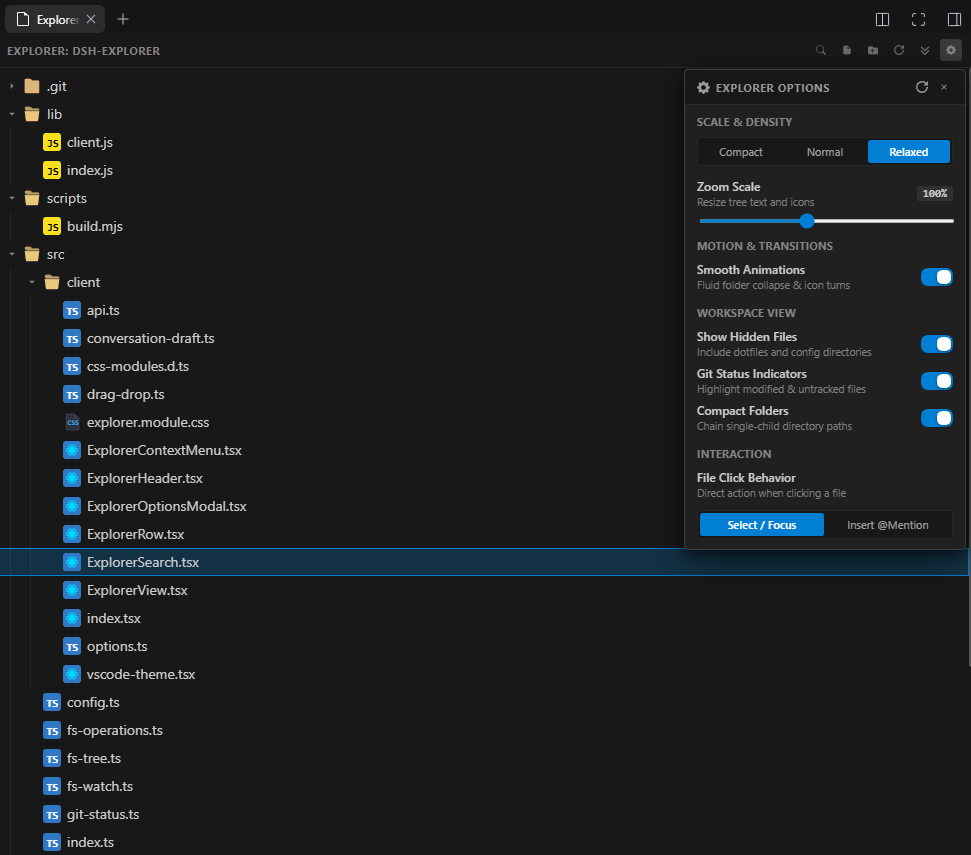Open a new tab with plus
Screen dimensions: 971x855
pos(123,19)
